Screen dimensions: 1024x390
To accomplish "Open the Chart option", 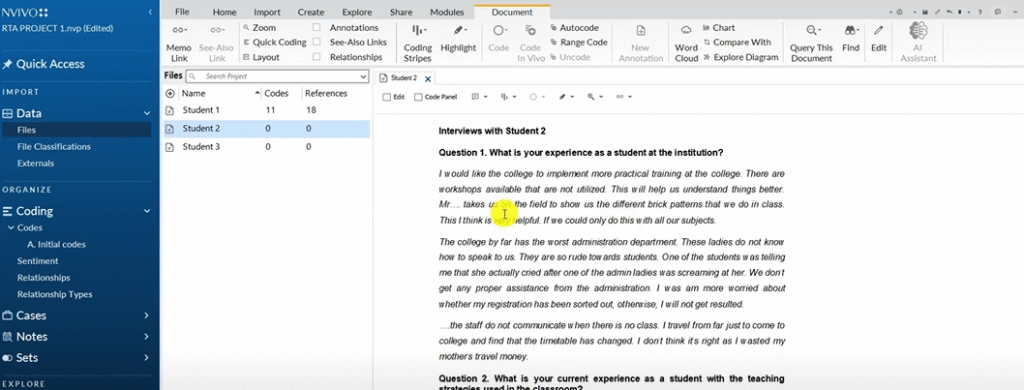I will 719,28.
